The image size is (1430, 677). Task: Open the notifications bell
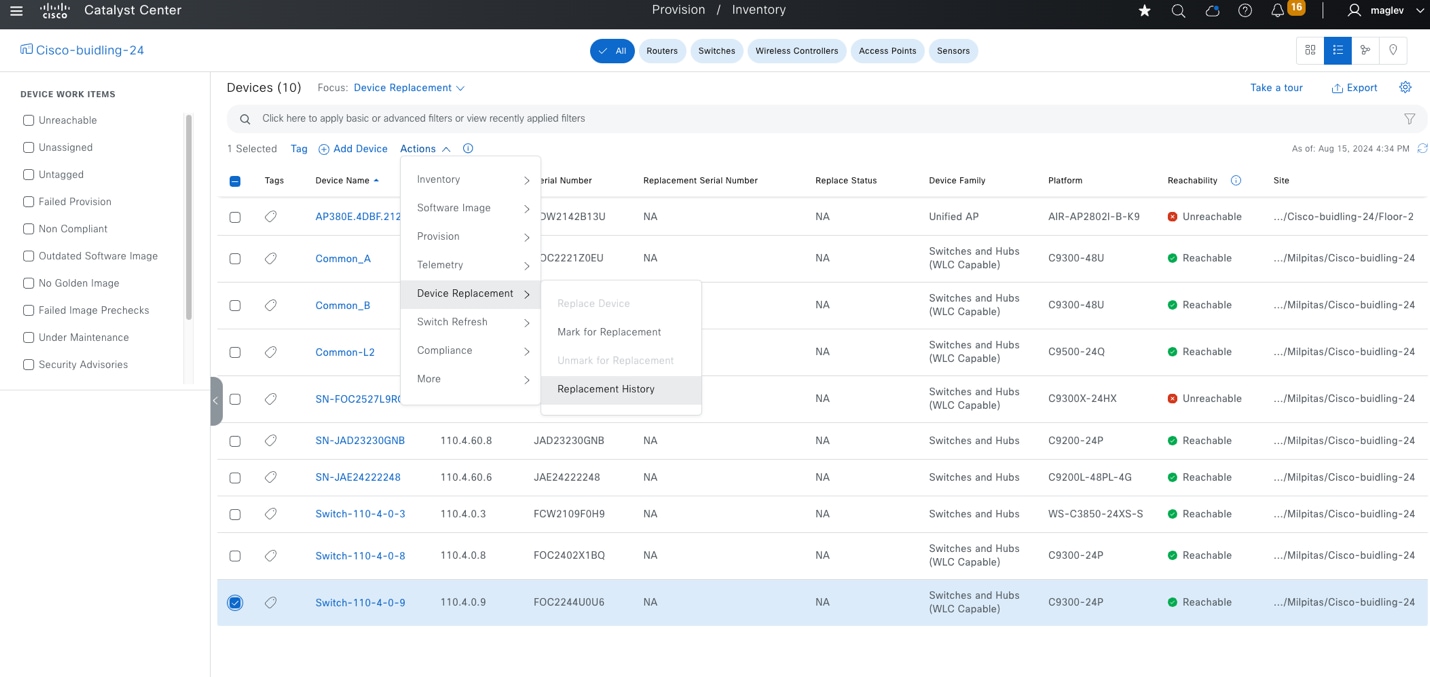pos(1277,11)
